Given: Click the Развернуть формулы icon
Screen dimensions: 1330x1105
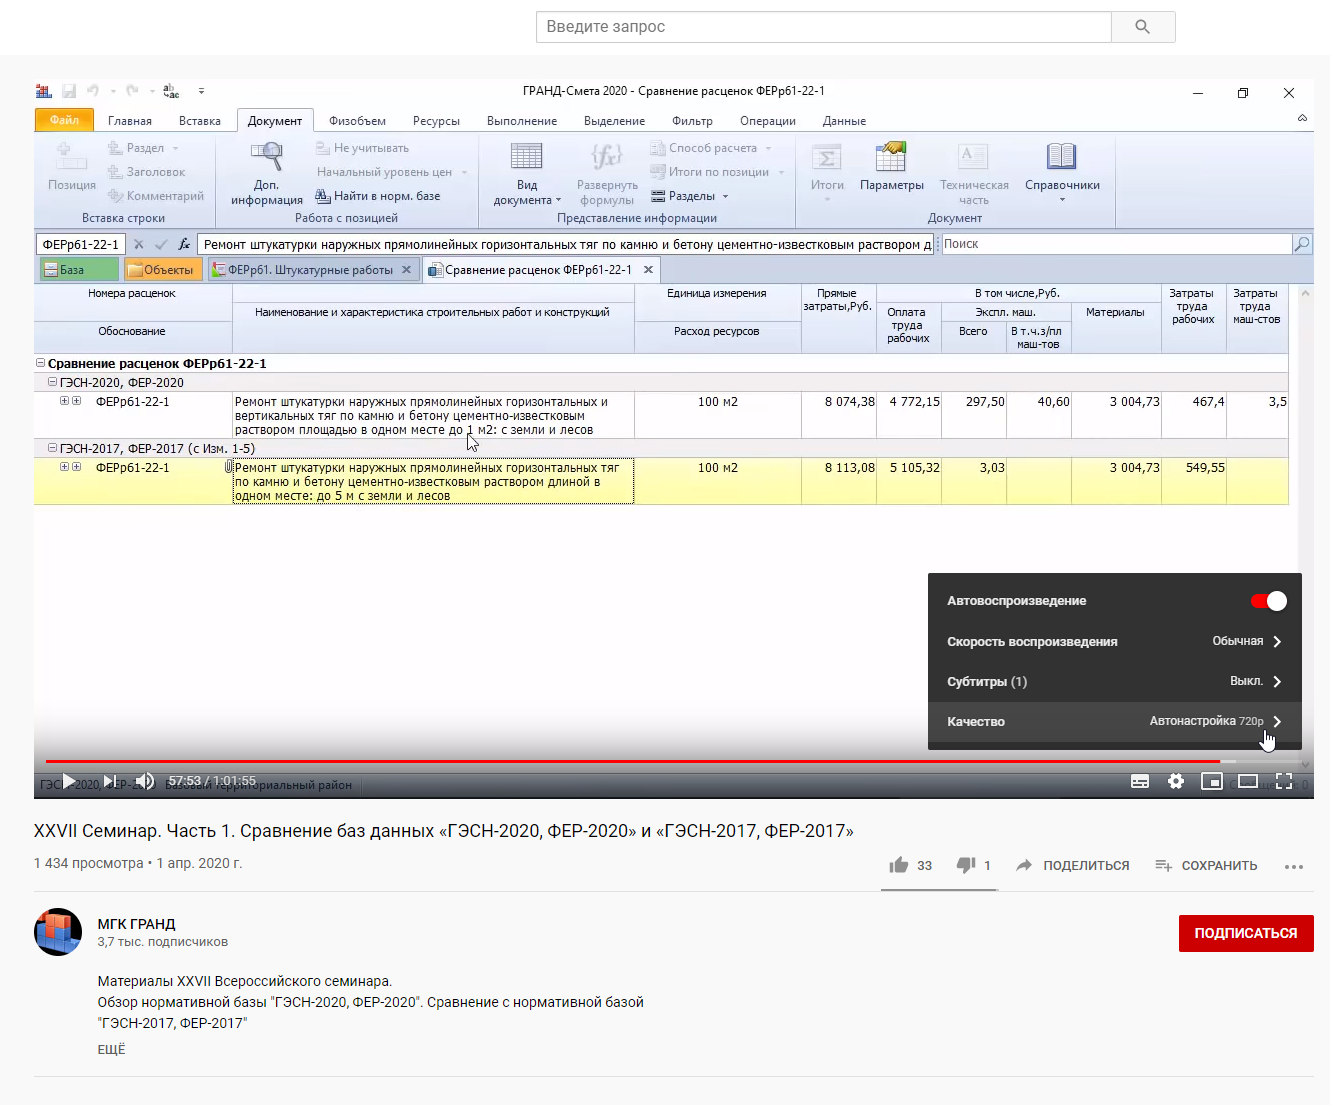Looking at the screenshot, I should click(607, 156).
